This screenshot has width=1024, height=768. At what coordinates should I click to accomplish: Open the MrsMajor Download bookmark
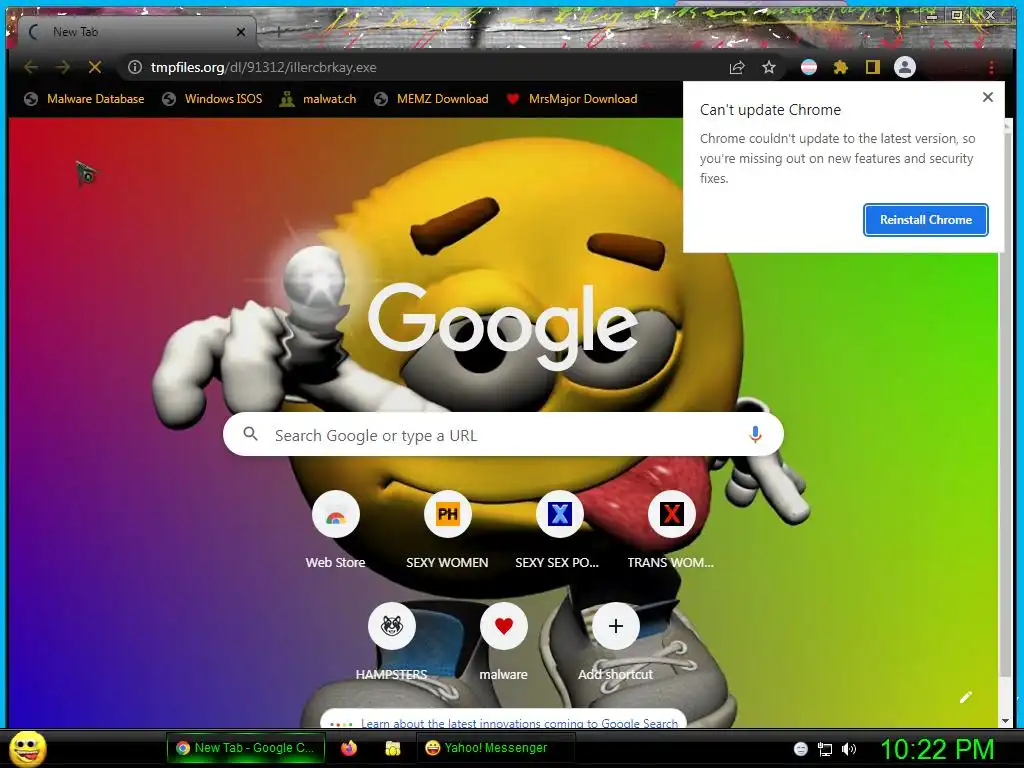point(572,99)
